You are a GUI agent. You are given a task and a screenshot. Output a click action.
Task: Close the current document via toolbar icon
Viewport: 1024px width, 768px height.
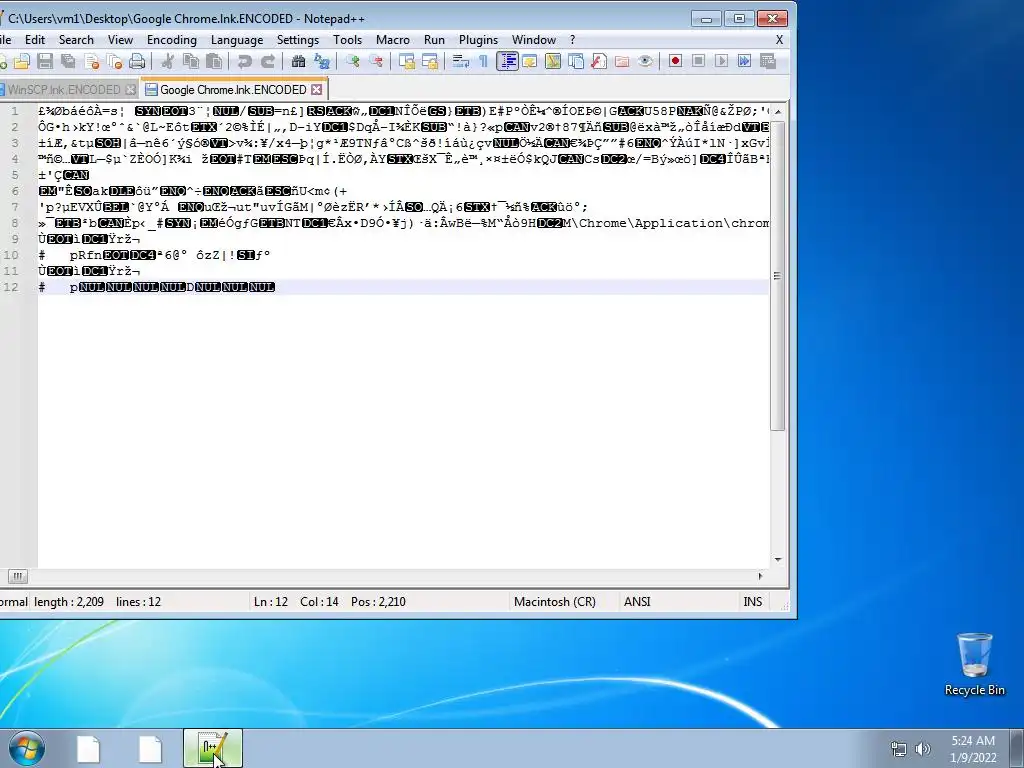[x=92, y=61]
